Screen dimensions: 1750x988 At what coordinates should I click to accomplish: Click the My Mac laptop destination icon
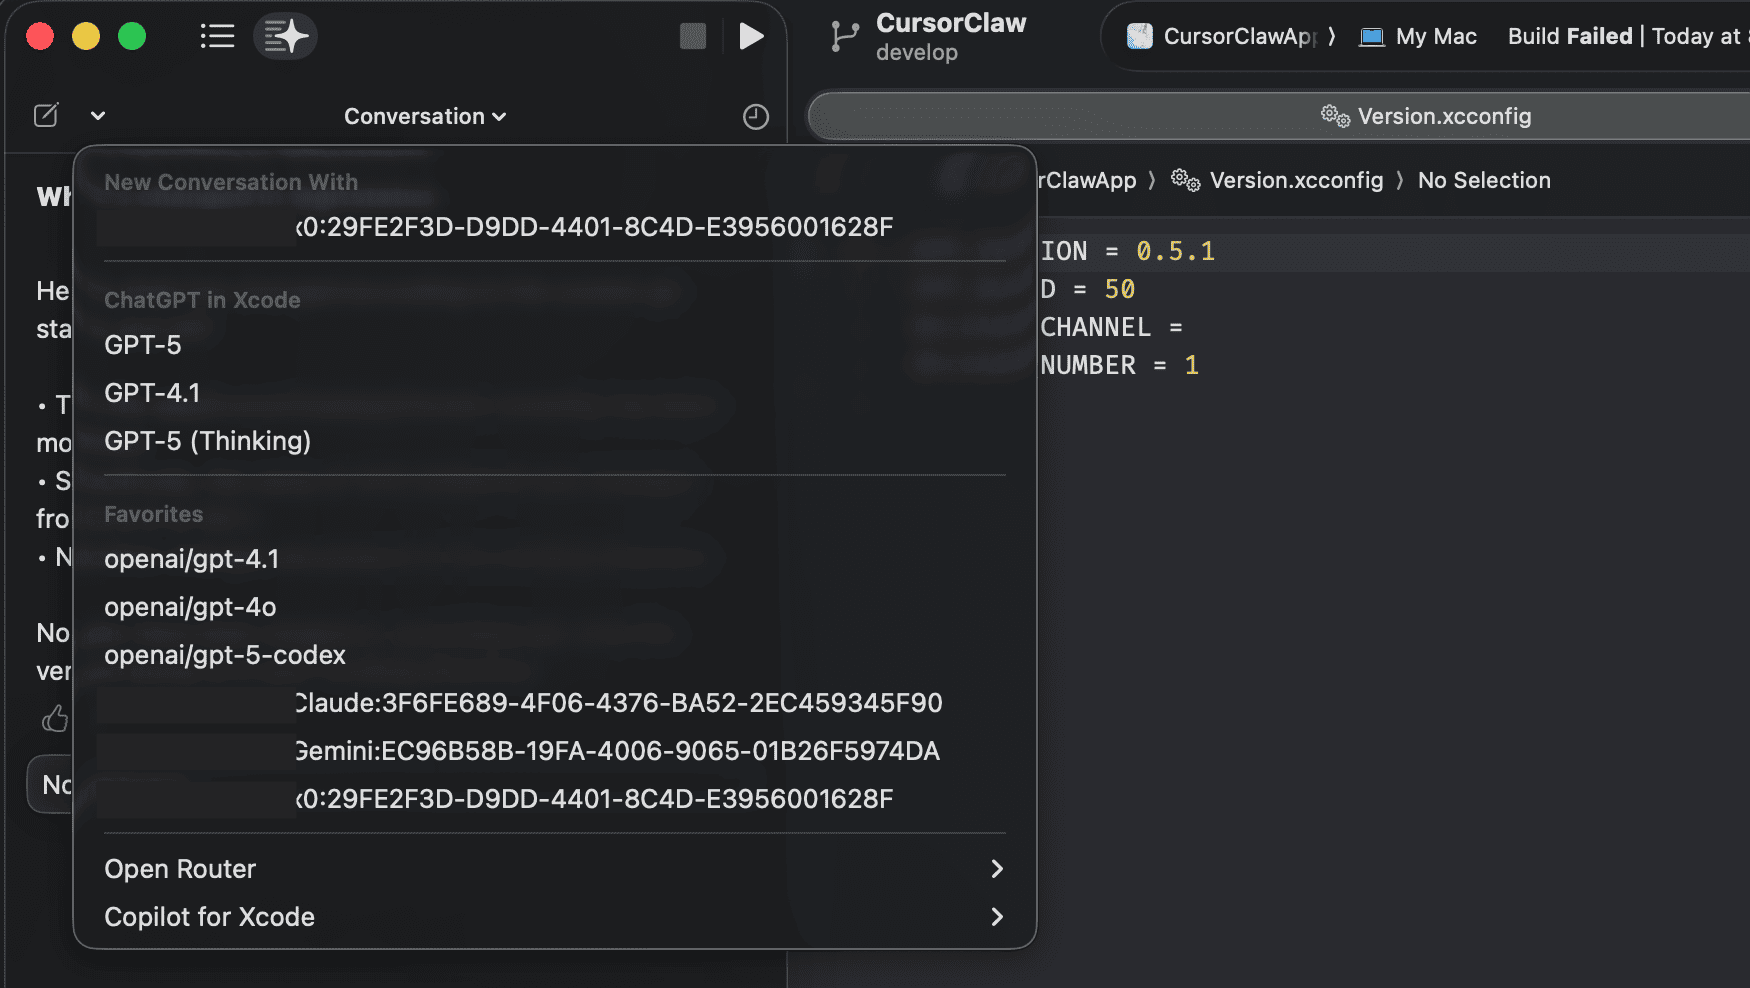click(1370, 36)
